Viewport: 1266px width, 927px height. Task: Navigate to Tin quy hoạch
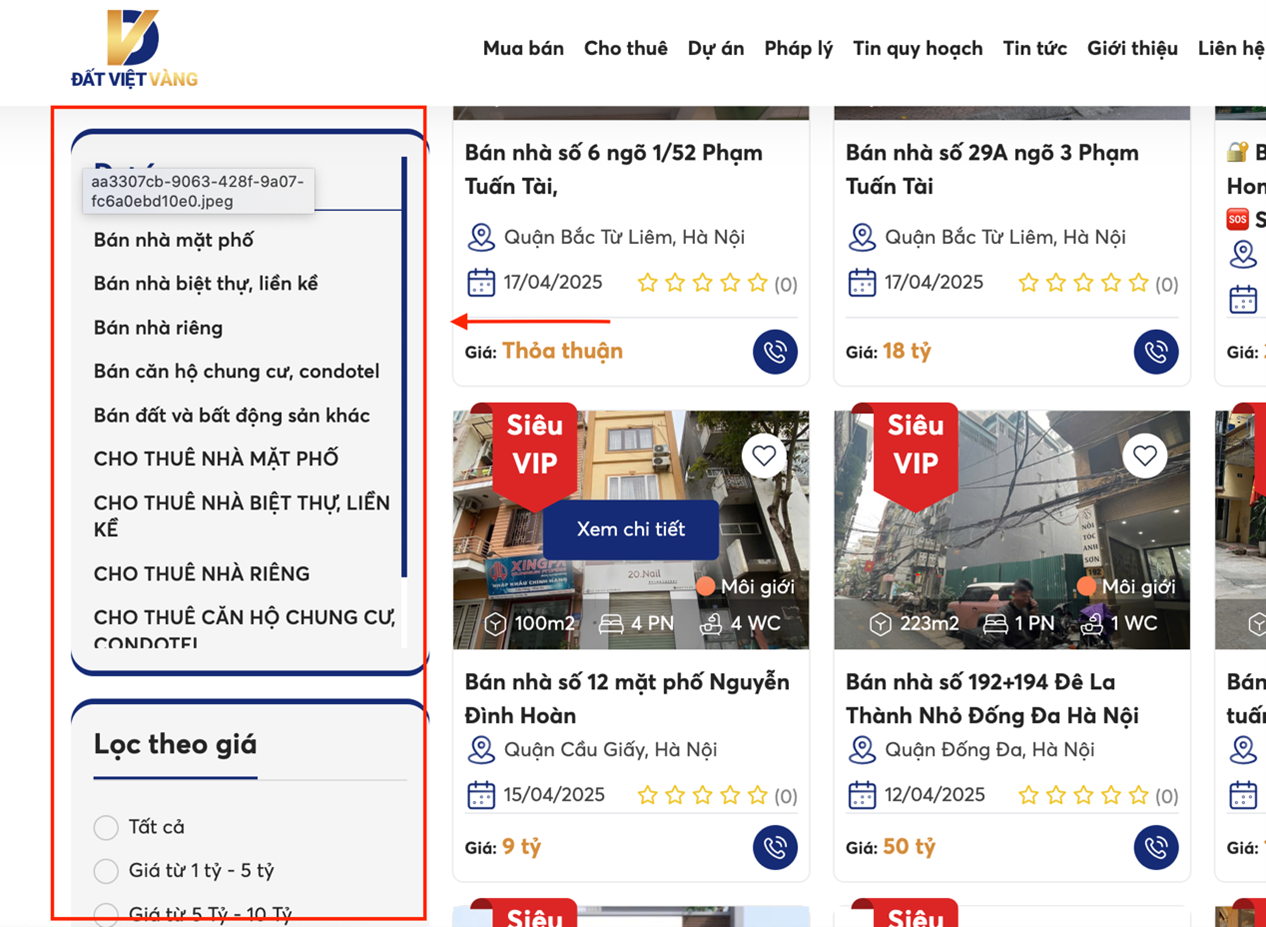click(918, 48)
